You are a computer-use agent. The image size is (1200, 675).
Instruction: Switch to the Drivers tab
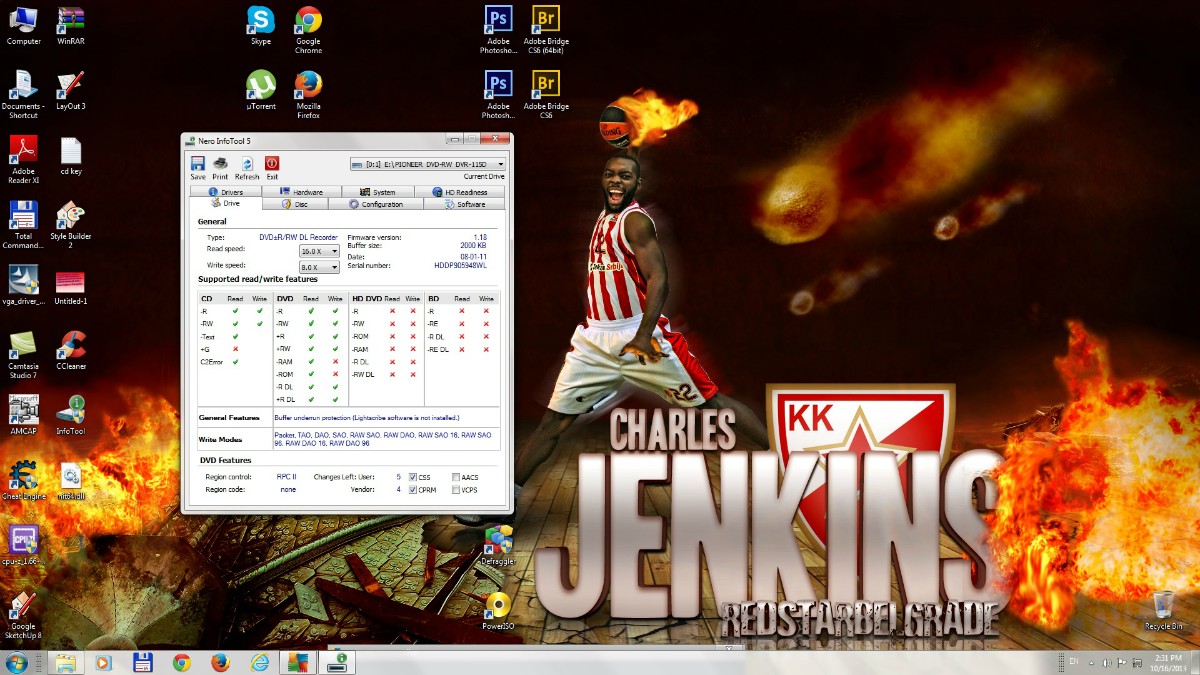tap(227, 191)
